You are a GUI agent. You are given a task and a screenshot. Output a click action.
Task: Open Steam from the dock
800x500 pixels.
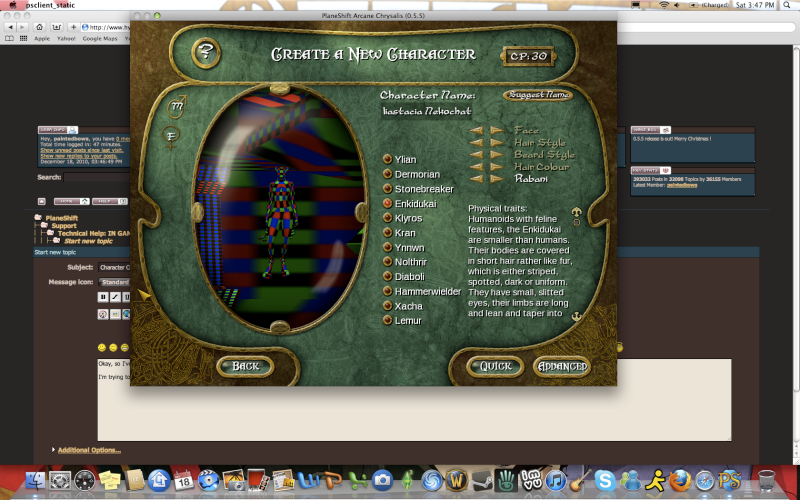tap(481, 480)
